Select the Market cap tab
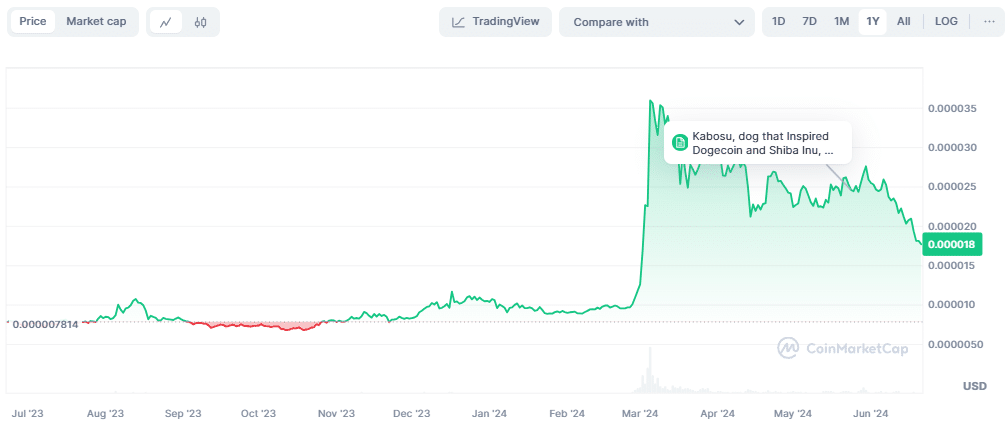1005x430 pixels. [96, 22]
